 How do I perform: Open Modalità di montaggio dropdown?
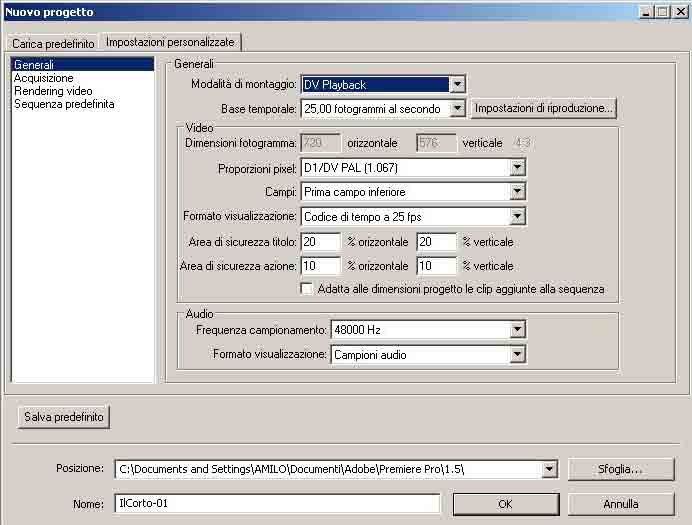pyautogui.click(x=383, y=84)
